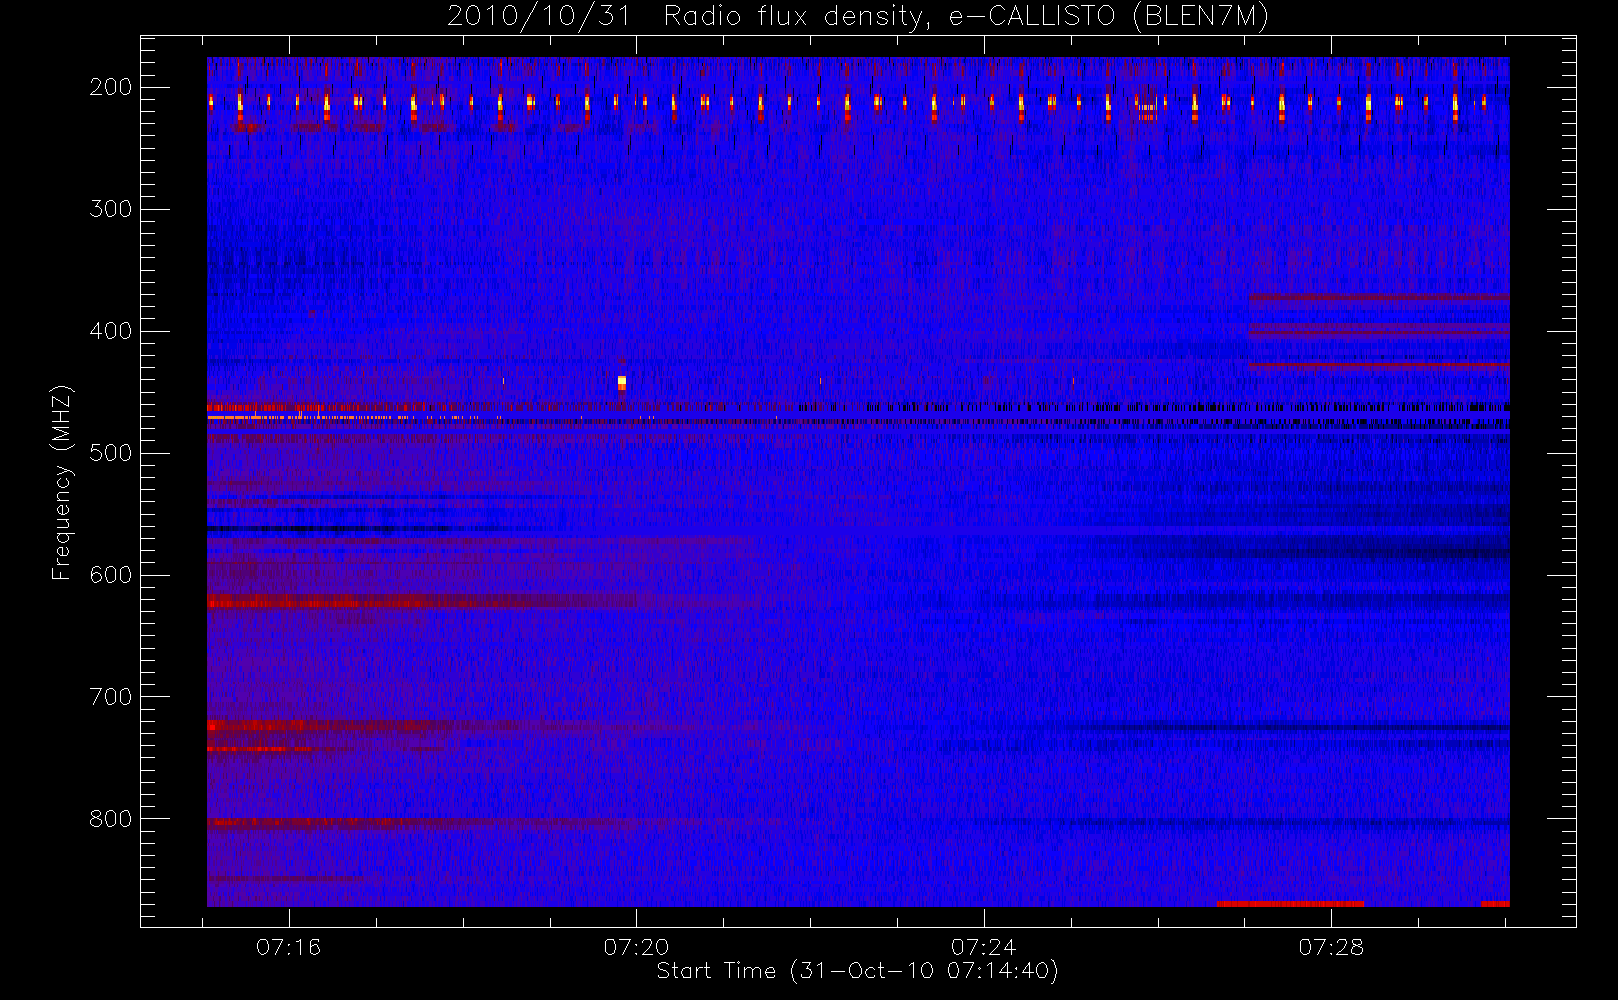Image resolution: width=1618 pixels, height=1000 pixels.
Task: Click the 400 frequency tick label
Action: point(111,331)
